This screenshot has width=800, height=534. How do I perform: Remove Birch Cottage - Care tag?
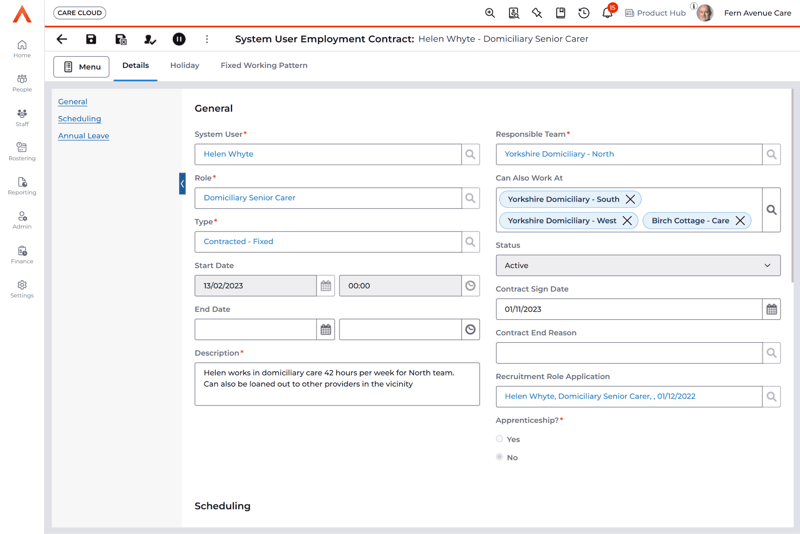point(740,221)
